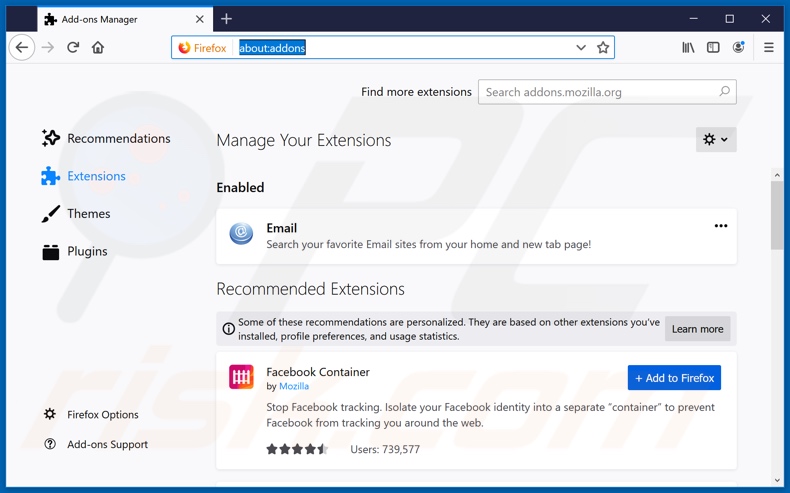Show URL history dropdown arrow

pos(580,47)
